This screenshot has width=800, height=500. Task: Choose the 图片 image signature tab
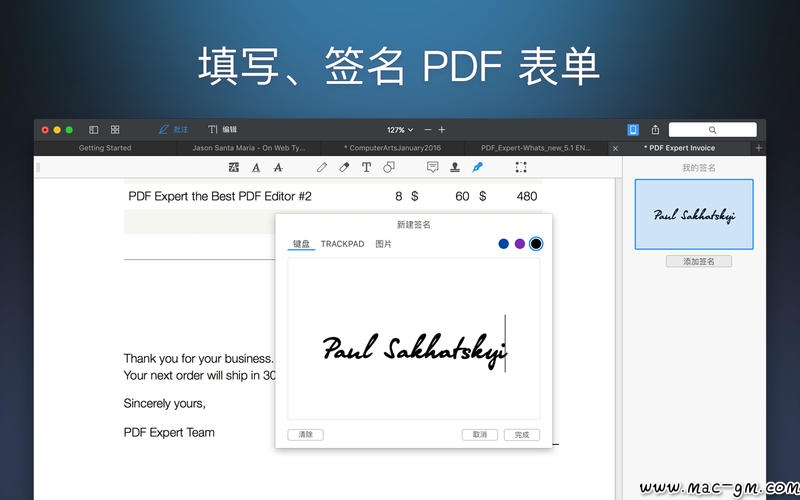(x=383, y=244)
